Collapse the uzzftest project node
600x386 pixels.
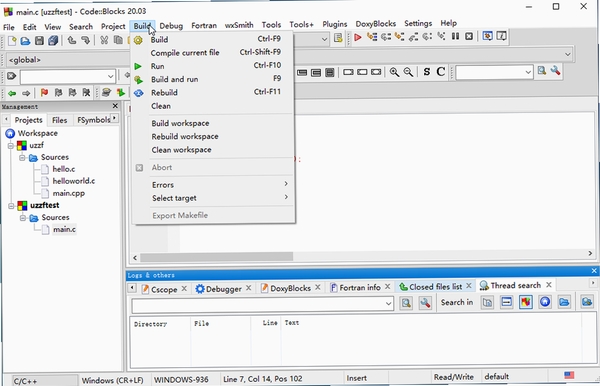(11, 206)
